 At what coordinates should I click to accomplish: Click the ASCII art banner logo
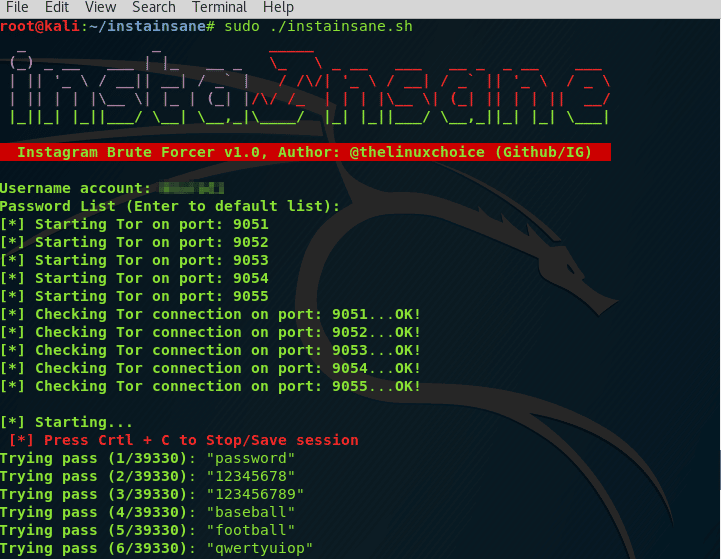308,89
